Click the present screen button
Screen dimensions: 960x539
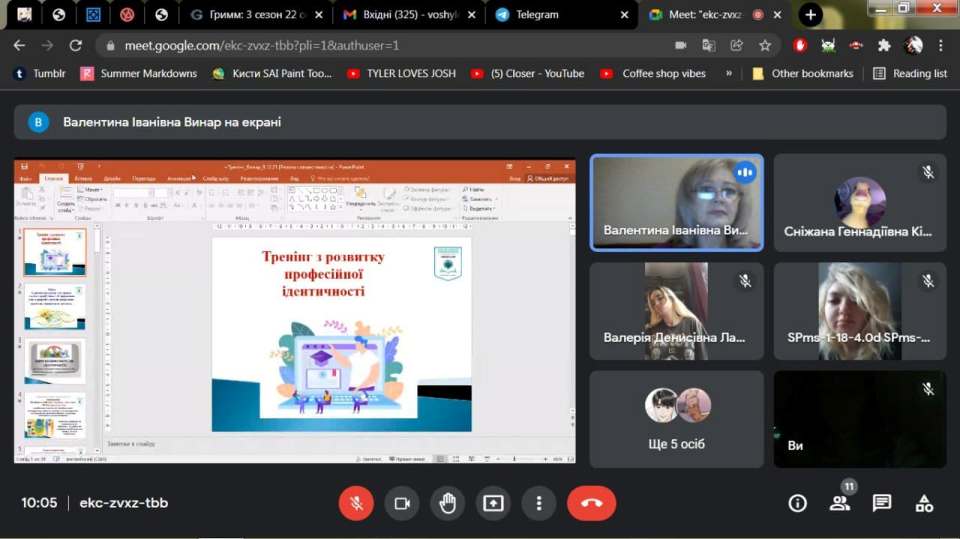coord(493,503)
